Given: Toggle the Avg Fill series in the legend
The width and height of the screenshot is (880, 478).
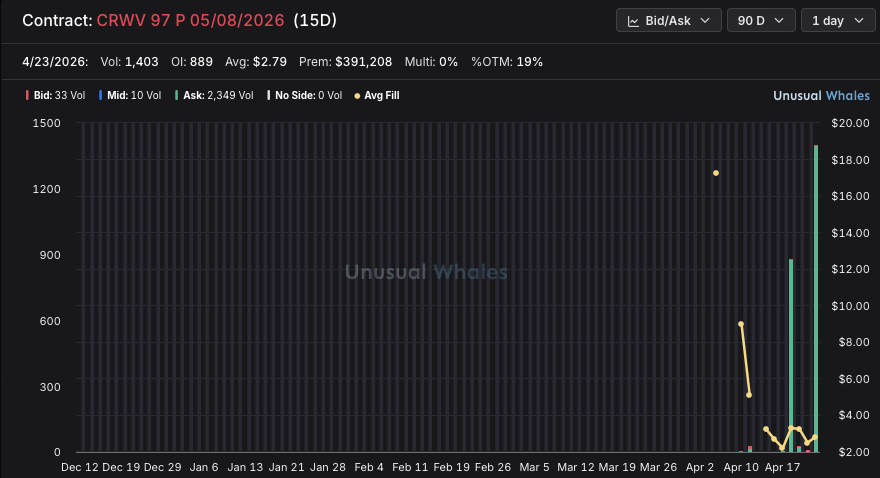Looking at the screenshot, I should (x=377, y=95).
